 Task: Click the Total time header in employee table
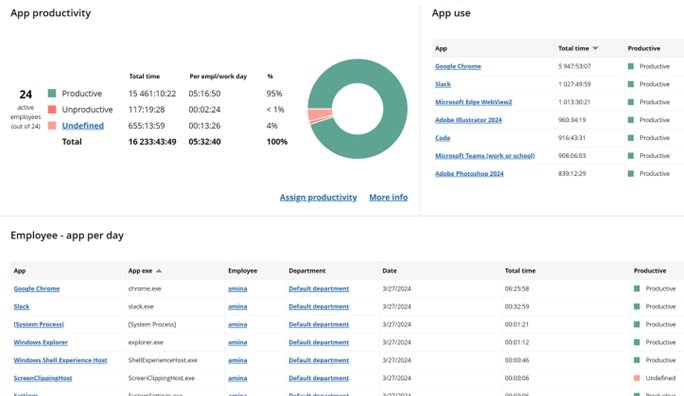click(x=520, y=271)
